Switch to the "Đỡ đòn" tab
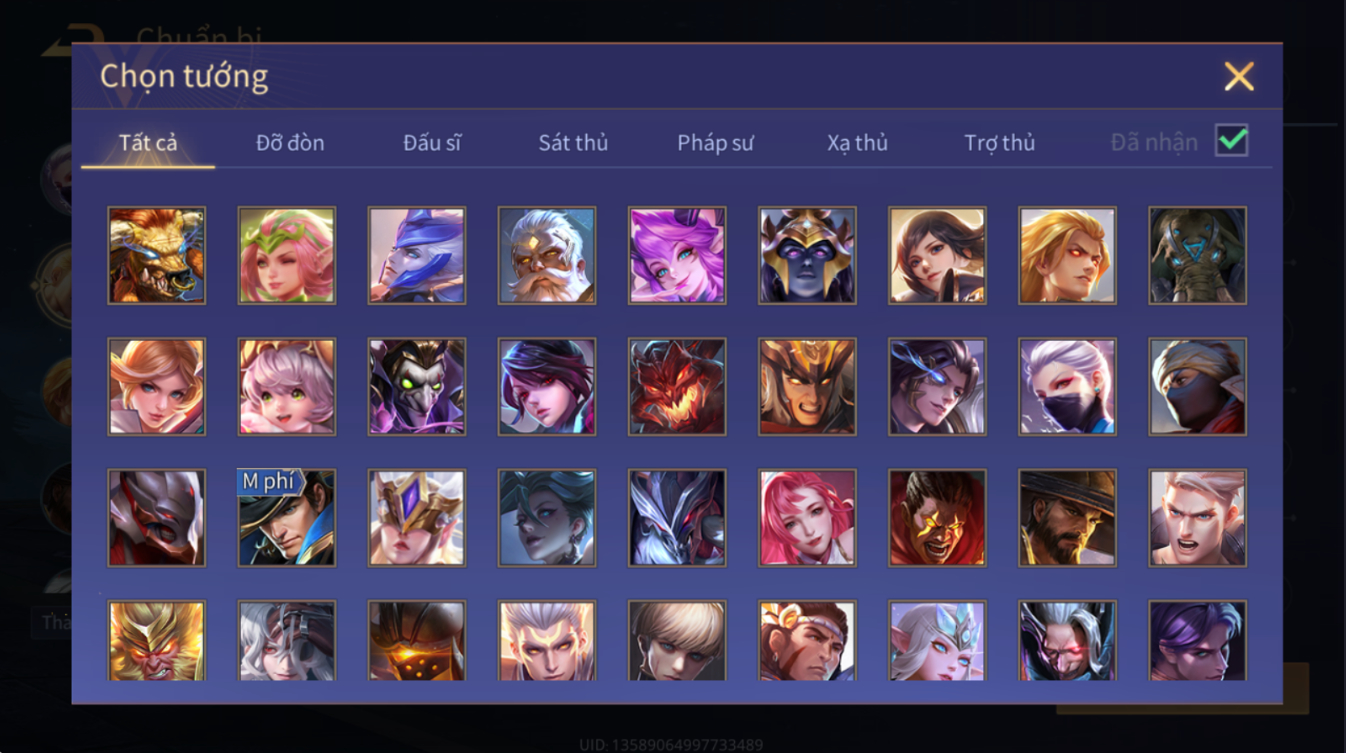1346x753 pixels. pos(290,142)
